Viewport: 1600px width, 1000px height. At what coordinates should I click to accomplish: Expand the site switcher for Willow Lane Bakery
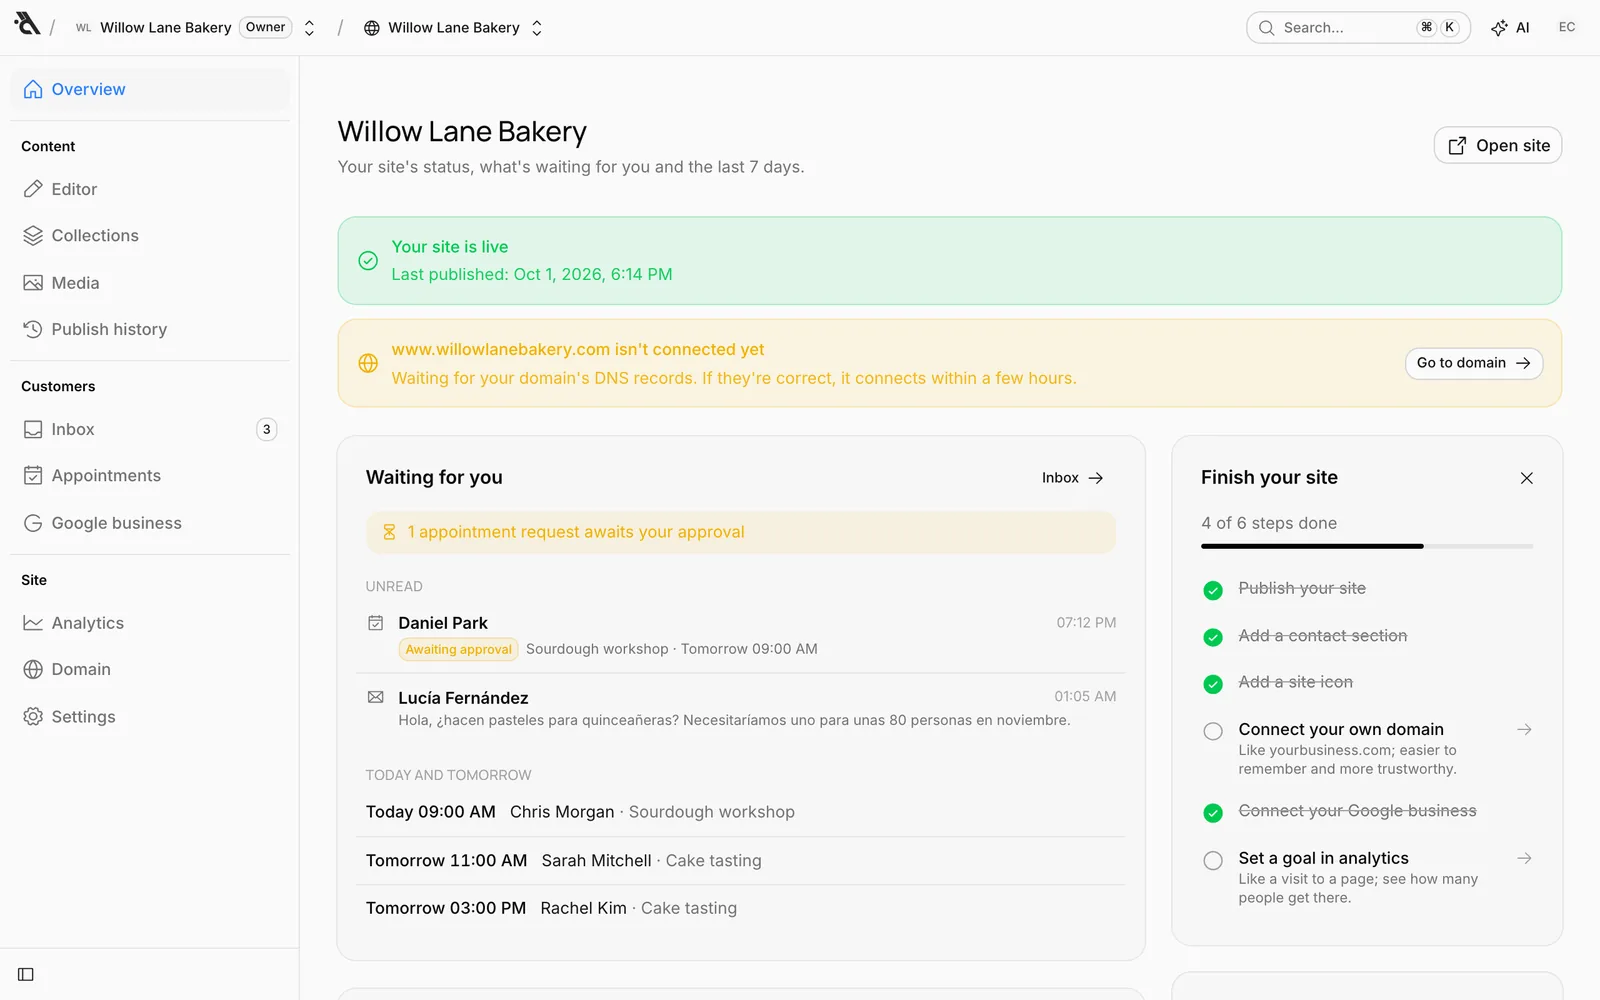pos(537,28)
